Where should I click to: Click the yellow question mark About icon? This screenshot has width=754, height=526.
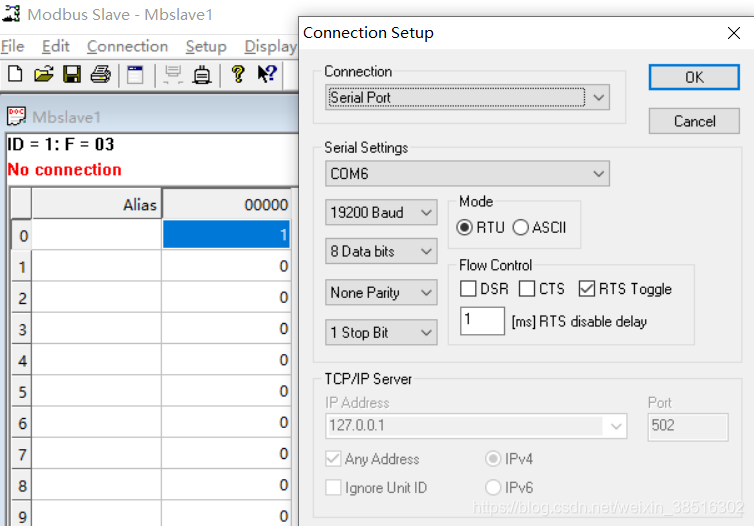238,75
